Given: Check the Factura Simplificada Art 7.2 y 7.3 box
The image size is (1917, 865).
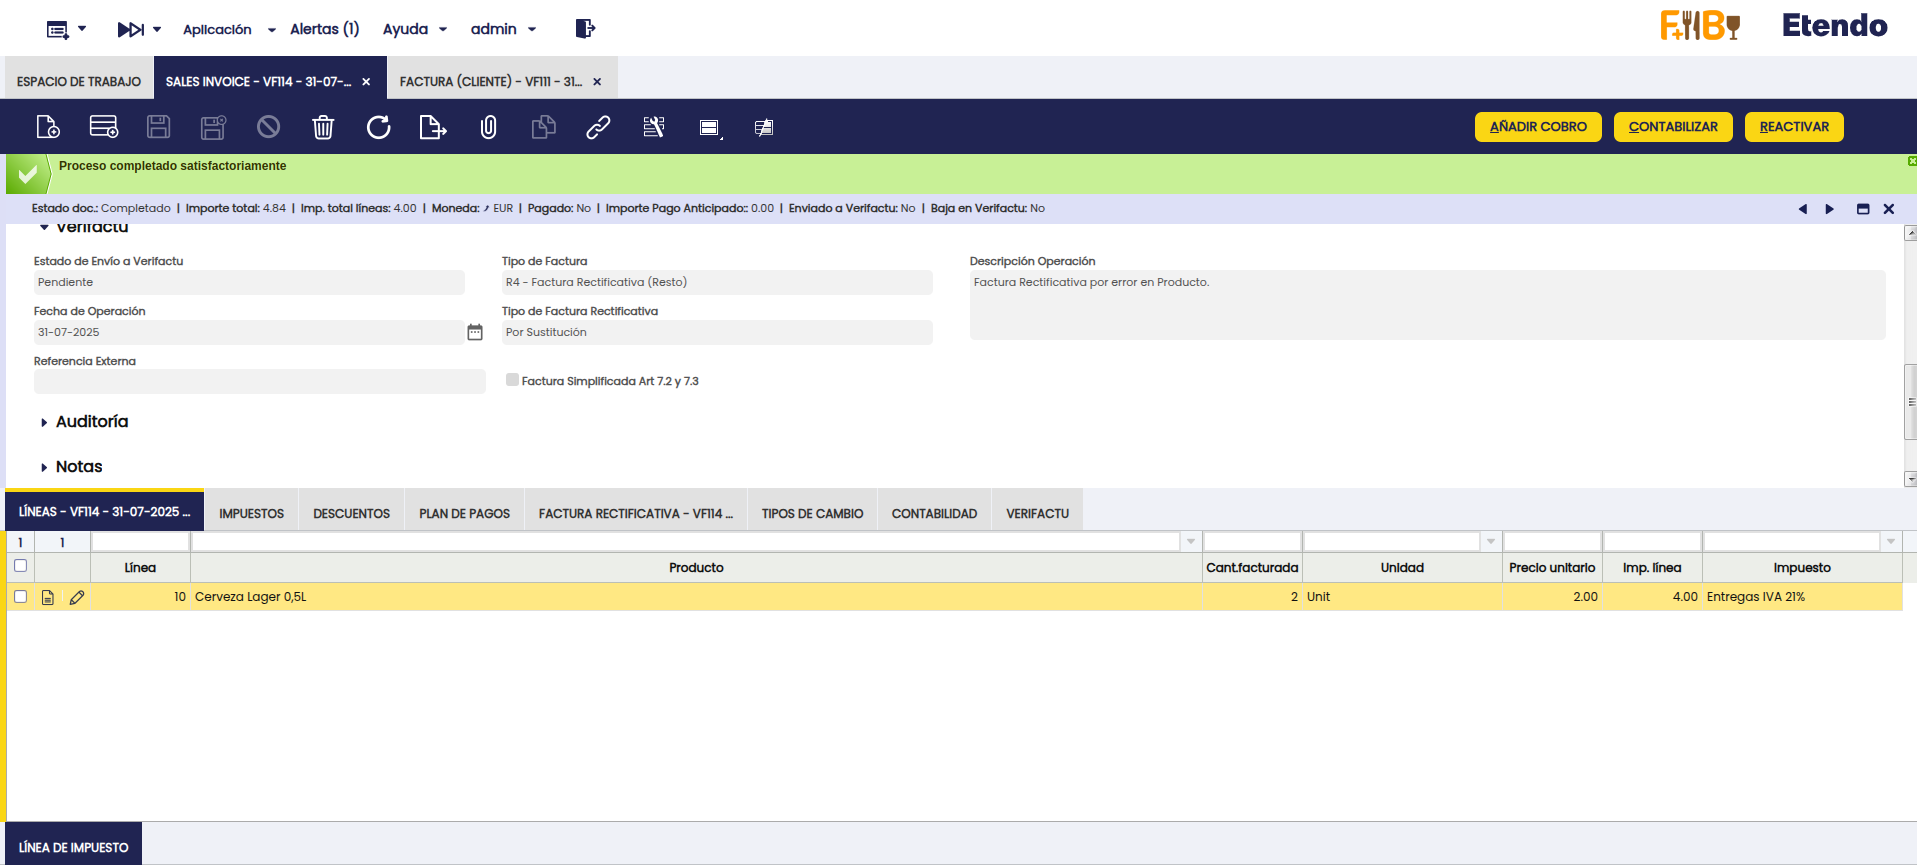Looking at the screenshot, I should 512,380.
